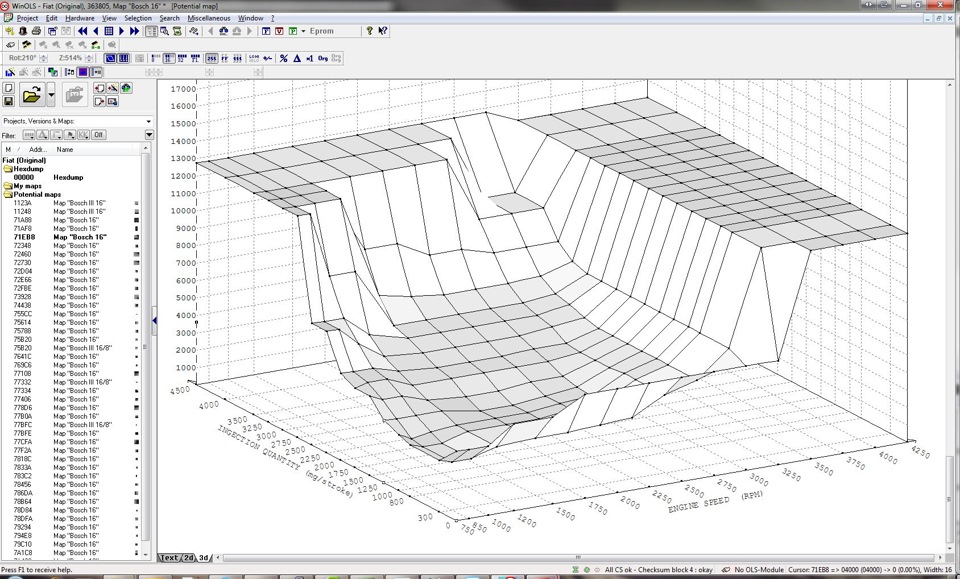
Task: Adjust the rotation Rot:210° spinner
Action: (x=44, y=58)
